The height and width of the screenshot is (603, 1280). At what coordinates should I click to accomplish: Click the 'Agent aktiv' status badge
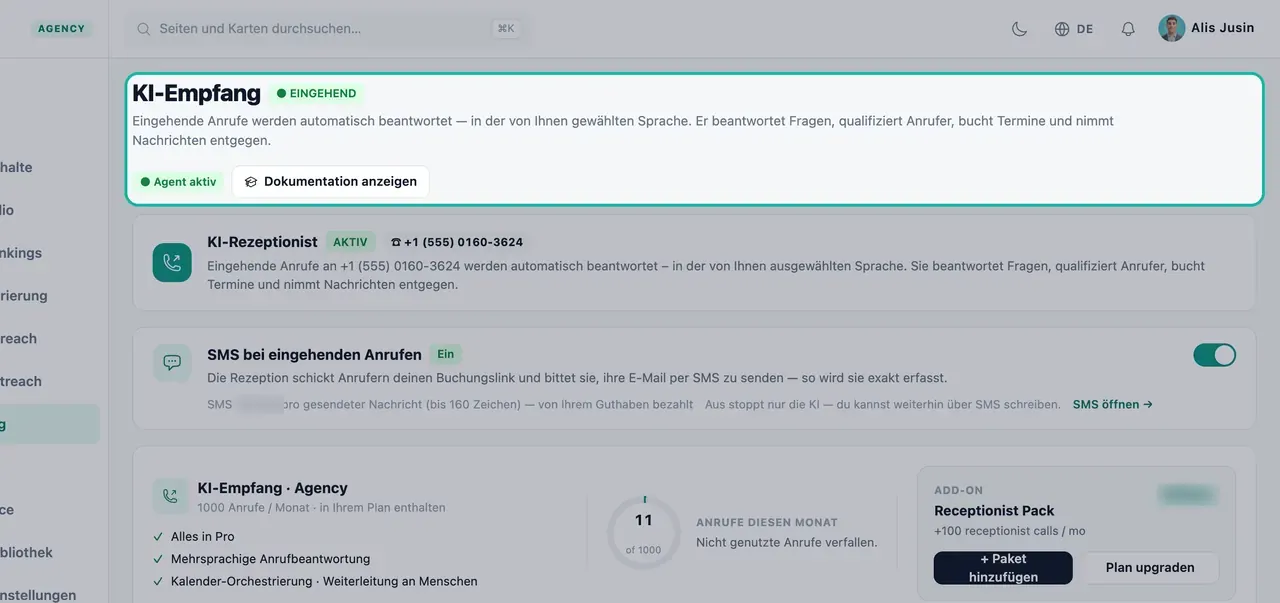tap(179, 182)
